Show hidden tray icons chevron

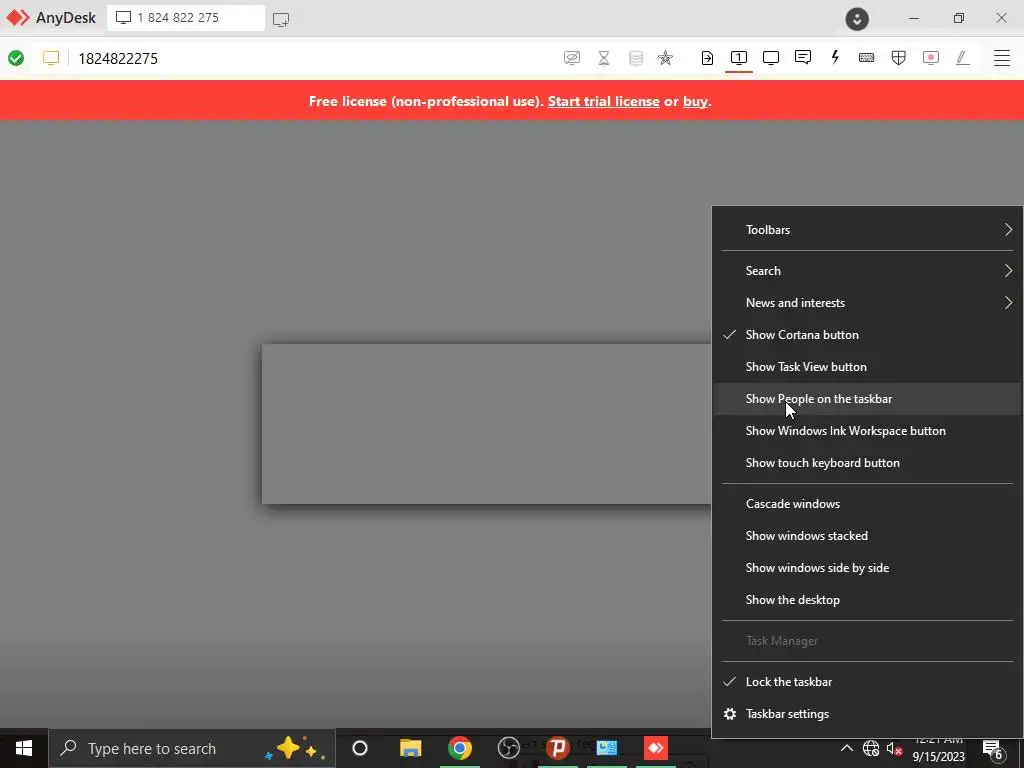point(846,748)
